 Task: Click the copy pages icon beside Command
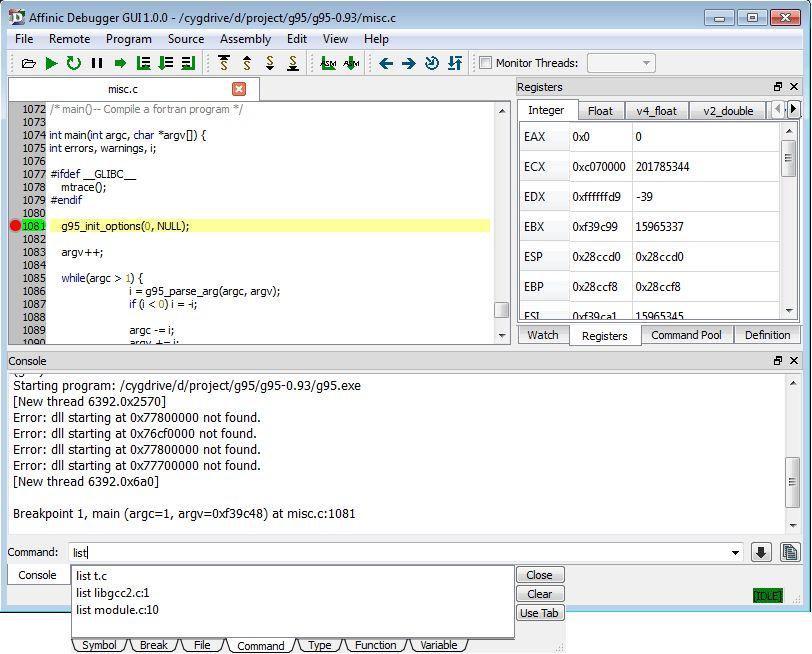pos(789,552)
